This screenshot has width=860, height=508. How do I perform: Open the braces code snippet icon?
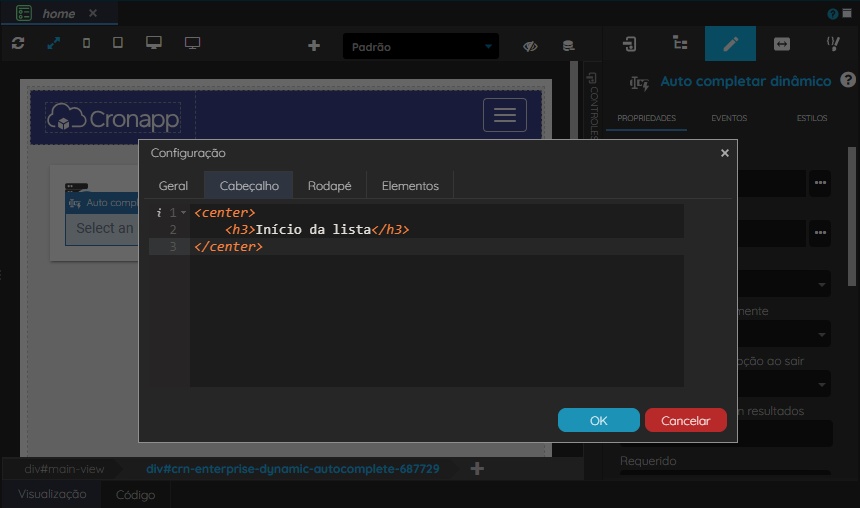pyautogui.click(x=833, y=43)
